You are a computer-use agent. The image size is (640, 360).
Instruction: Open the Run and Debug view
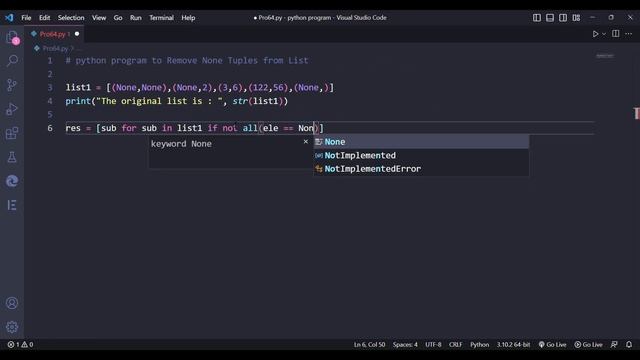tap(12, 109)
